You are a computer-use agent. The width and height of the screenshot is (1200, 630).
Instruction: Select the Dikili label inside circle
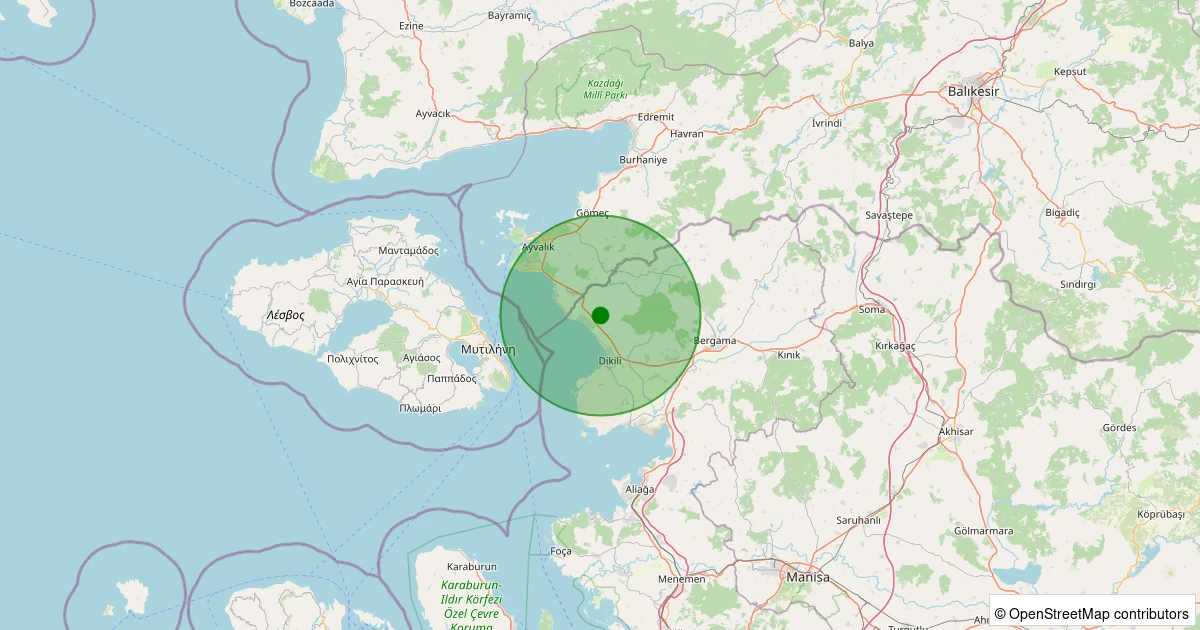pyautogui.click(x=610, y=360)
